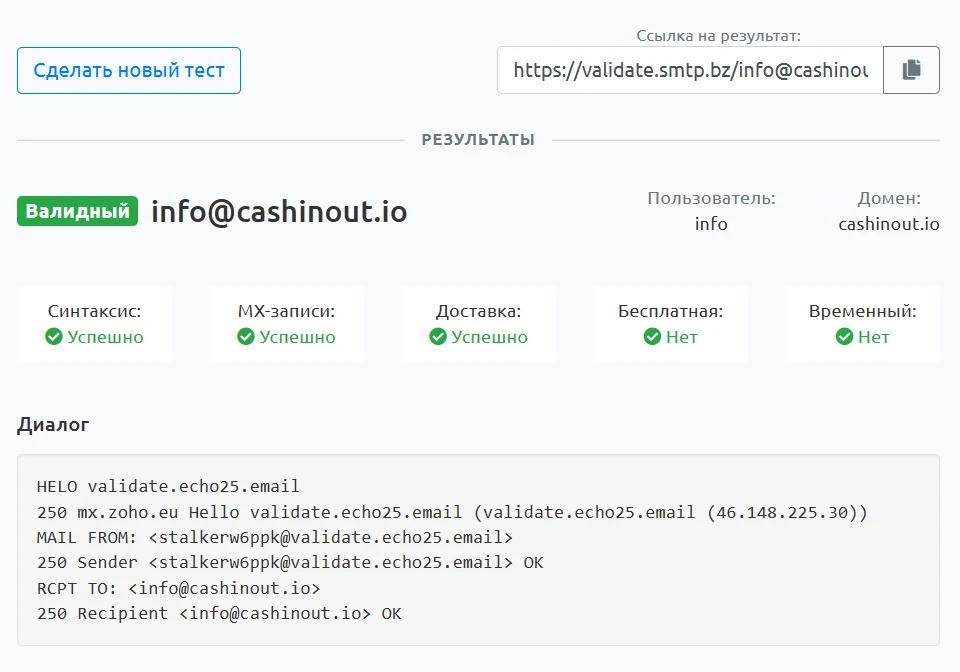
Task: Click the 250 Sender OK line
Action: click(290, 563)
